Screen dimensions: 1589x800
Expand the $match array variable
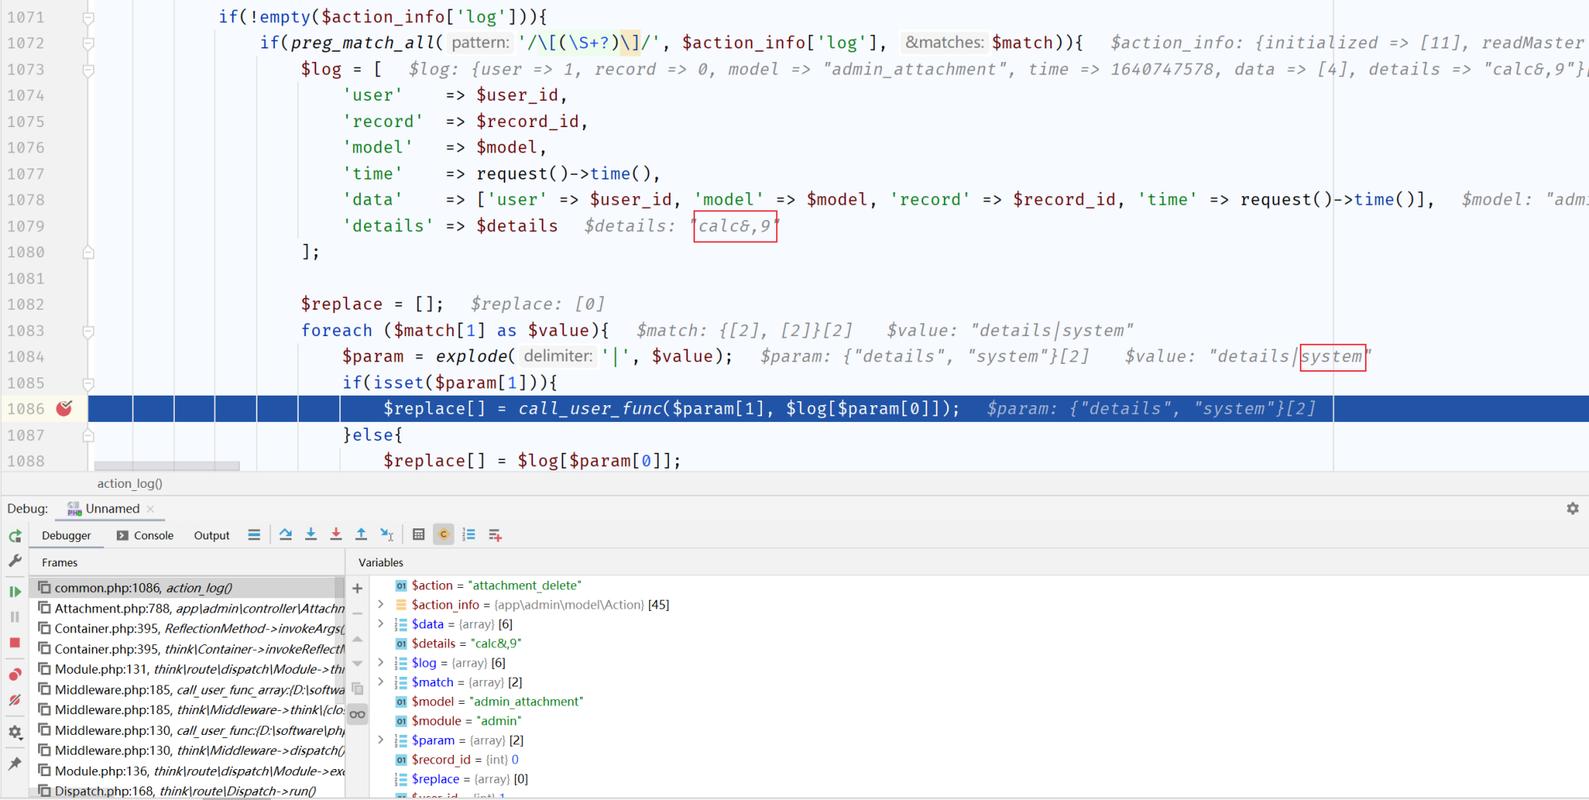[381, 682]
